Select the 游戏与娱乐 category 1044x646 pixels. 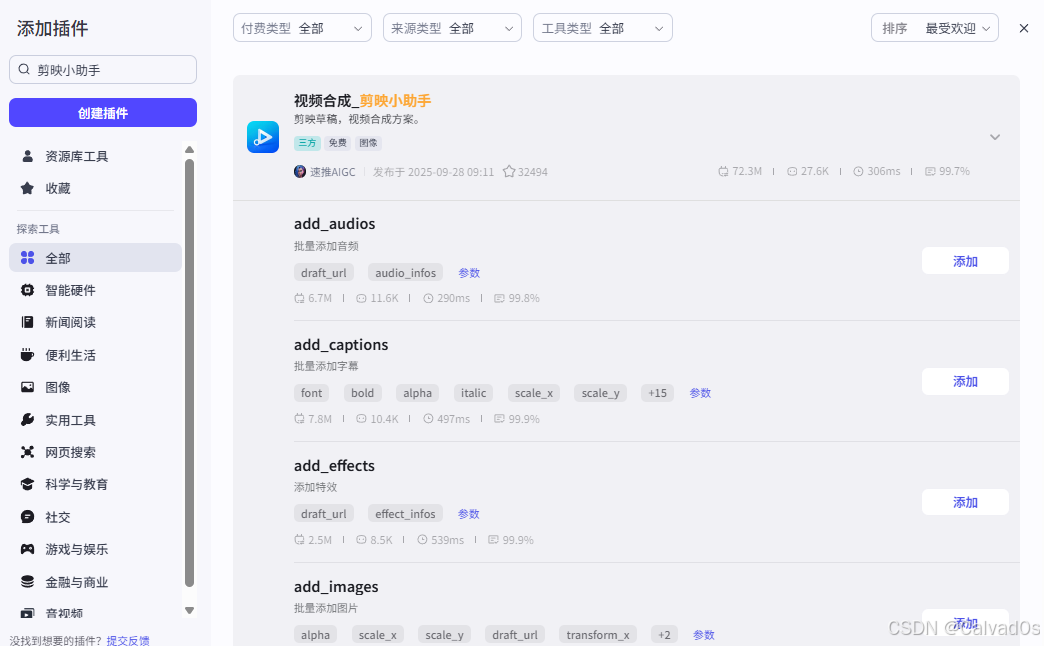(x=95, y=549)
